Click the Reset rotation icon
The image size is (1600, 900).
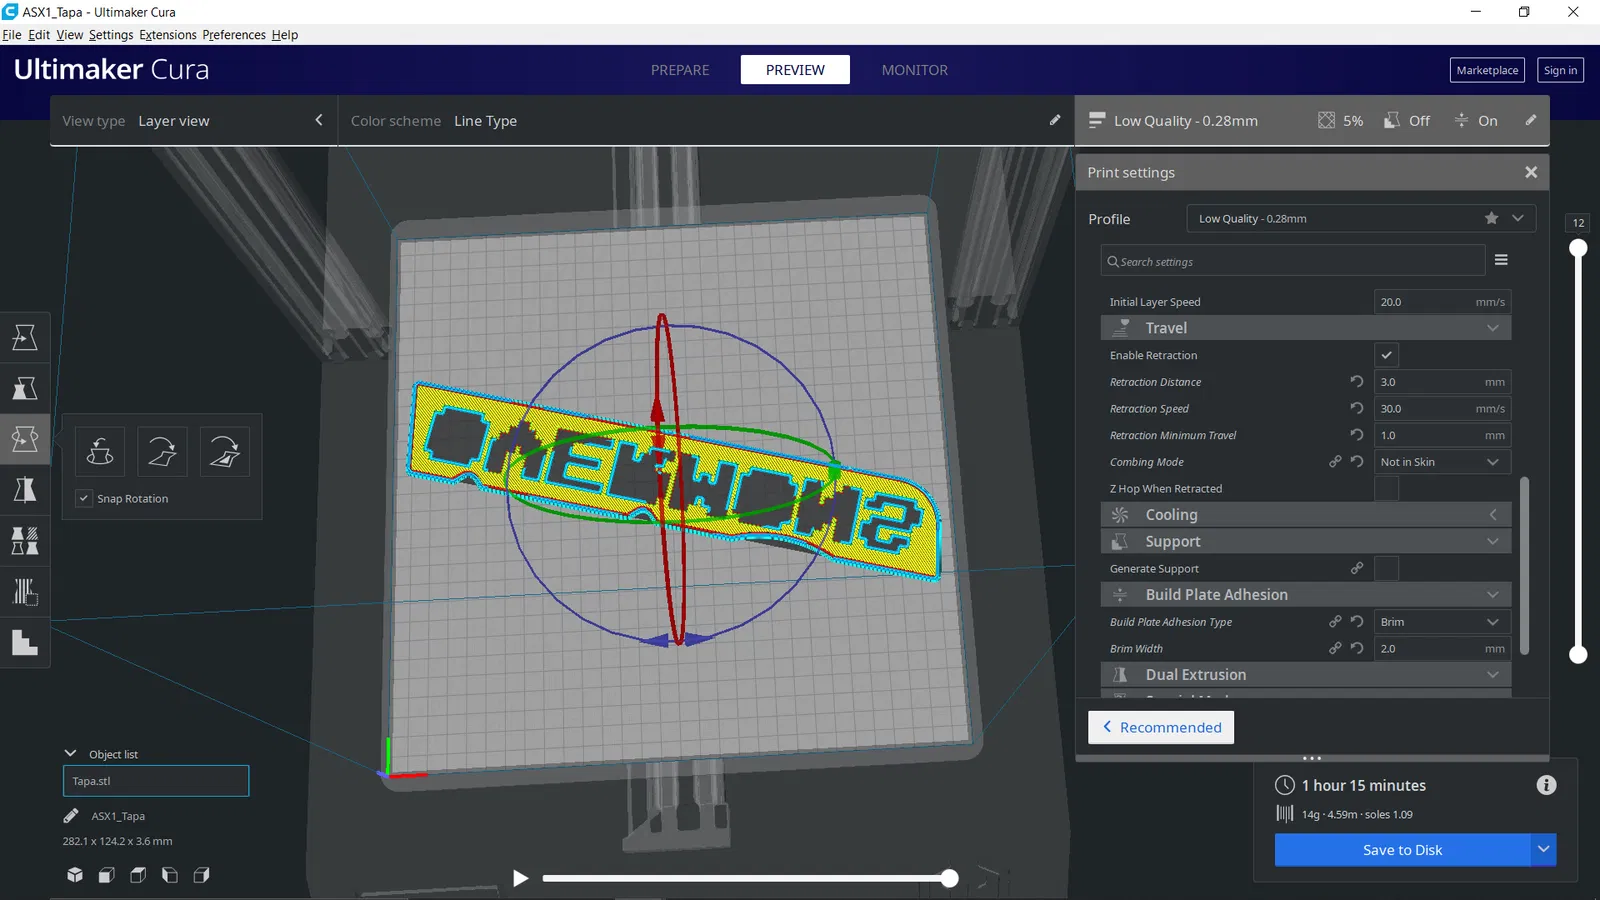point(100,451)
